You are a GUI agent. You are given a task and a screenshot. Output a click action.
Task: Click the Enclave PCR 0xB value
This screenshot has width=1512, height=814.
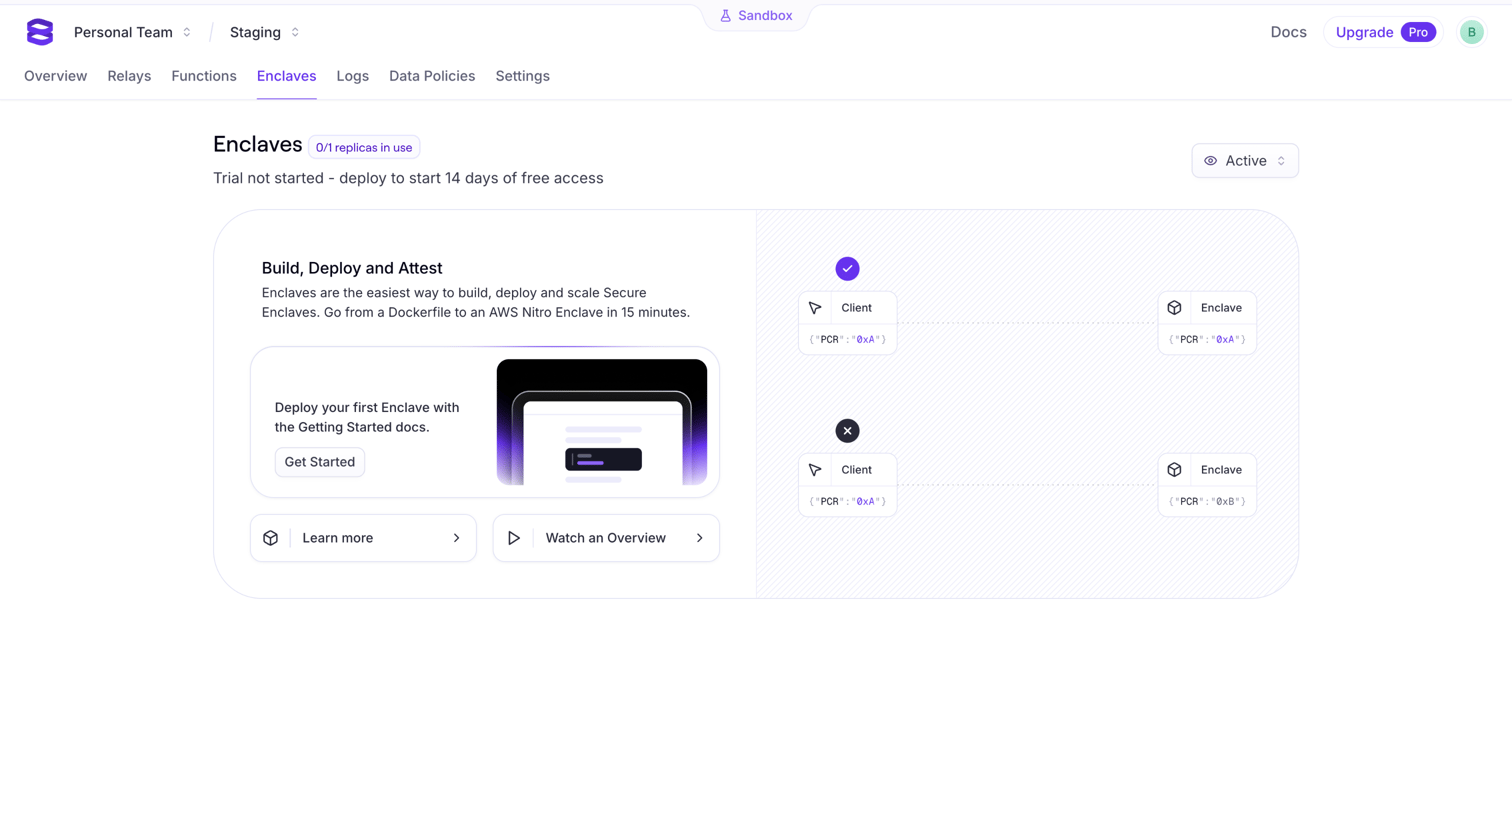coord(1207,502)
